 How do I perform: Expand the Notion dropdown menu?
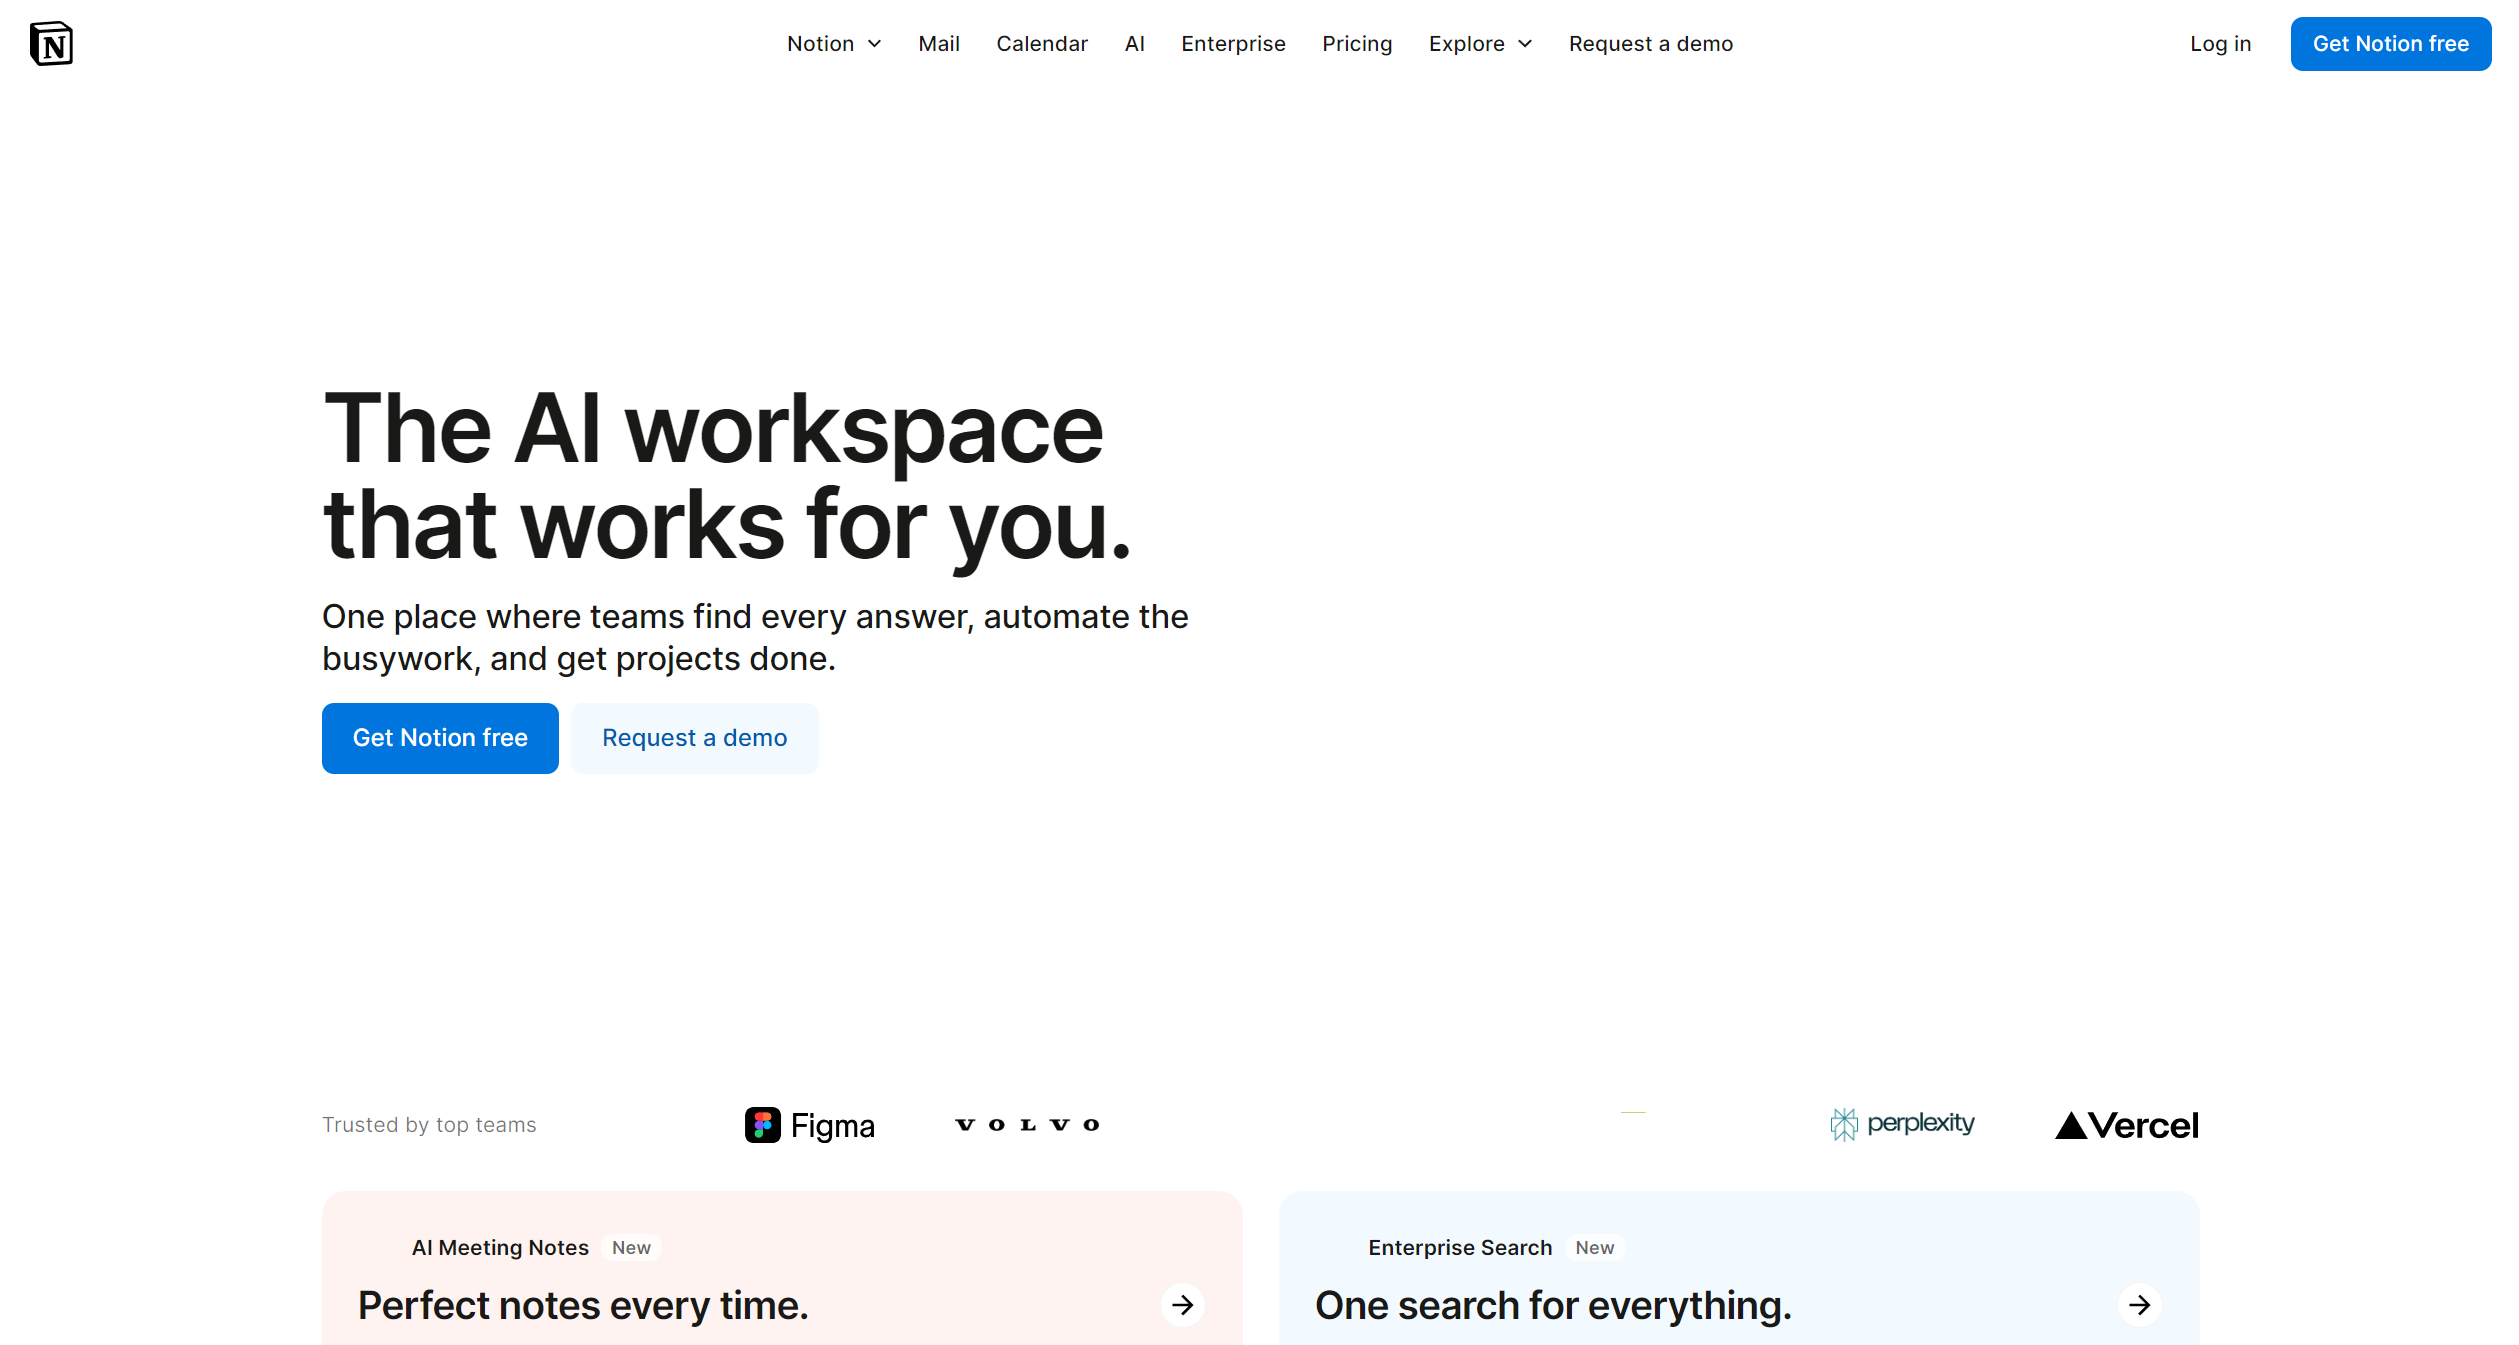[834, 44]
